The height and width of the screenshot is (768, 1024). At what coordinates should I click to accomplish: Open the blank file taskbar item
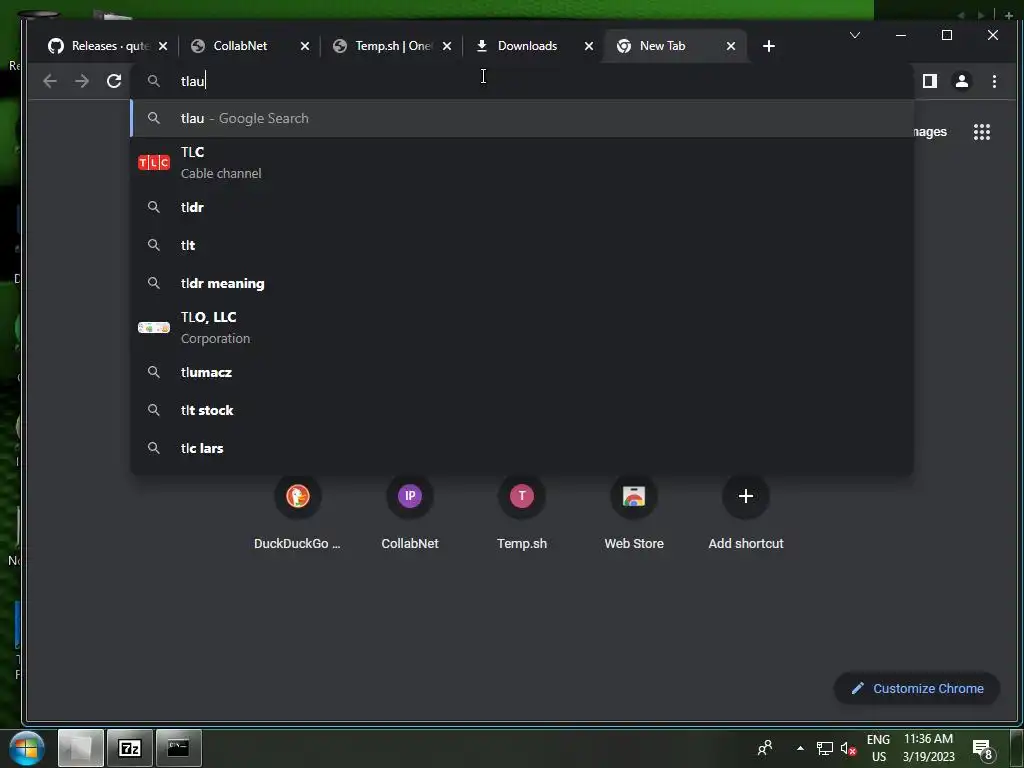pyautogui.click(x=80, y=748)
